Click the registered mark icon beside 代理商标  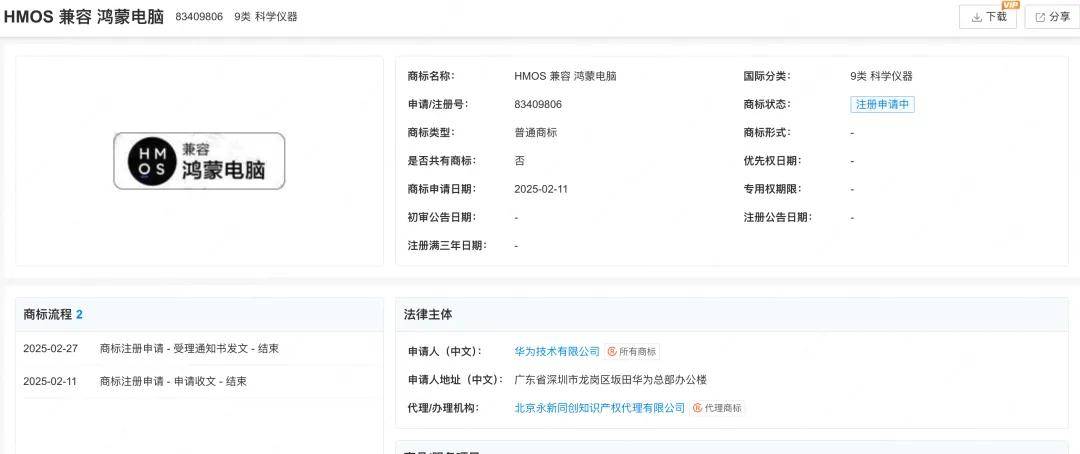click(x=698, y=408)
